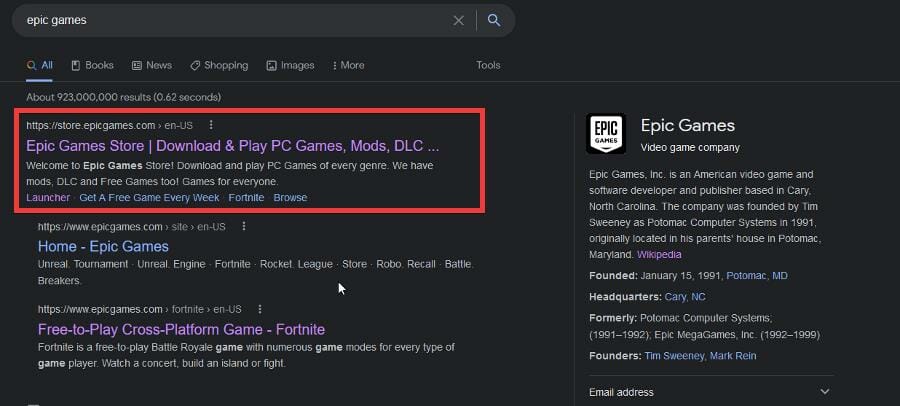Click the About 923,000,000 results text
The height and width of the screenshot is (406, 900).
point(123,98)
